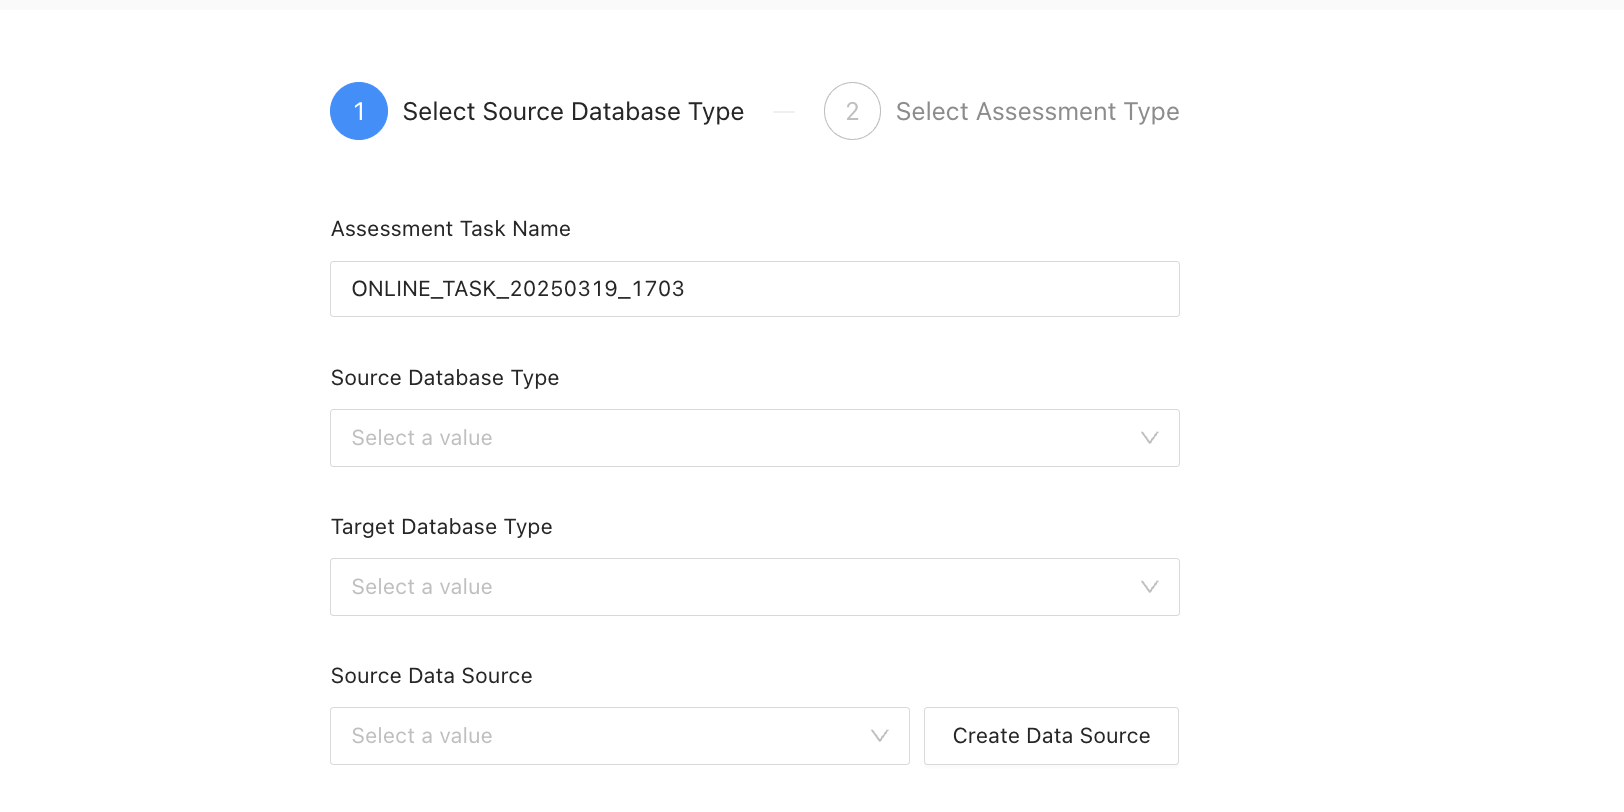The image size is (1624, 812).
Task: Click the step 2 number circle
Action: coord(852,111)
